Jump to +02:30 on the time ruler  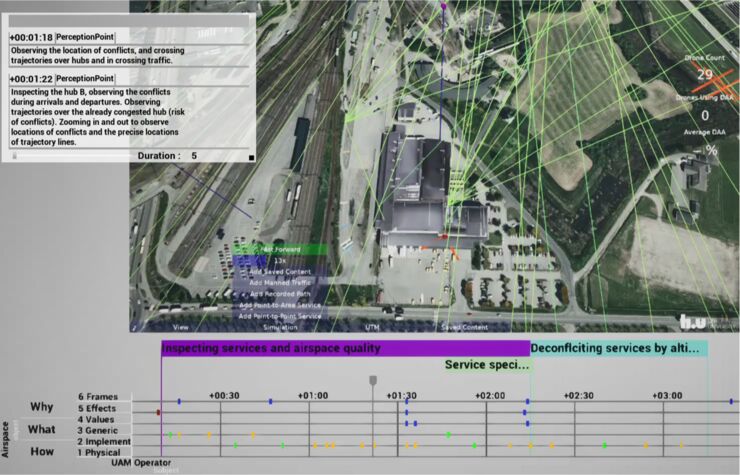click(x=579, y=396)
